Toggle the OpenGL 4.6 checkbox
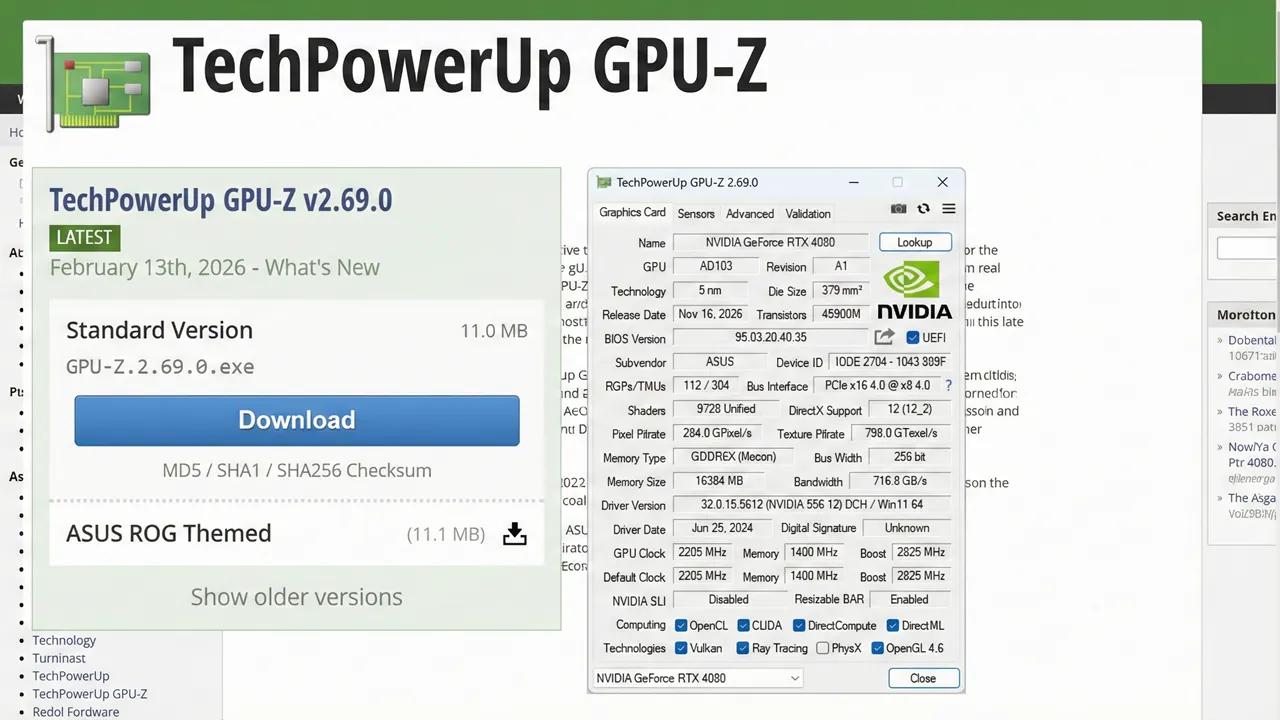 click(x=877, y=648)
